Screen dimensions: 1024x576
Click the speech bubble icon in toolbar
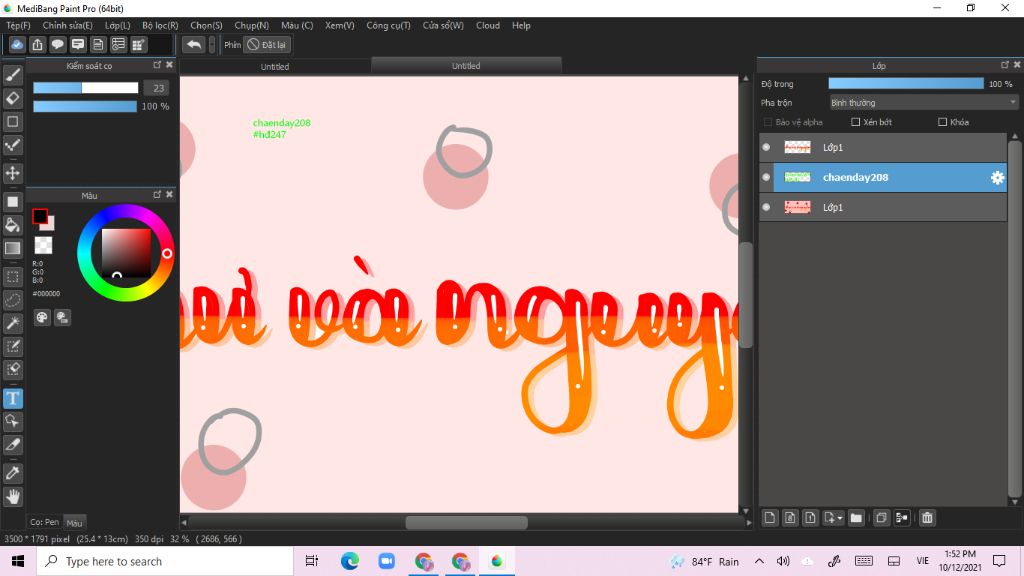click(57, 44)
